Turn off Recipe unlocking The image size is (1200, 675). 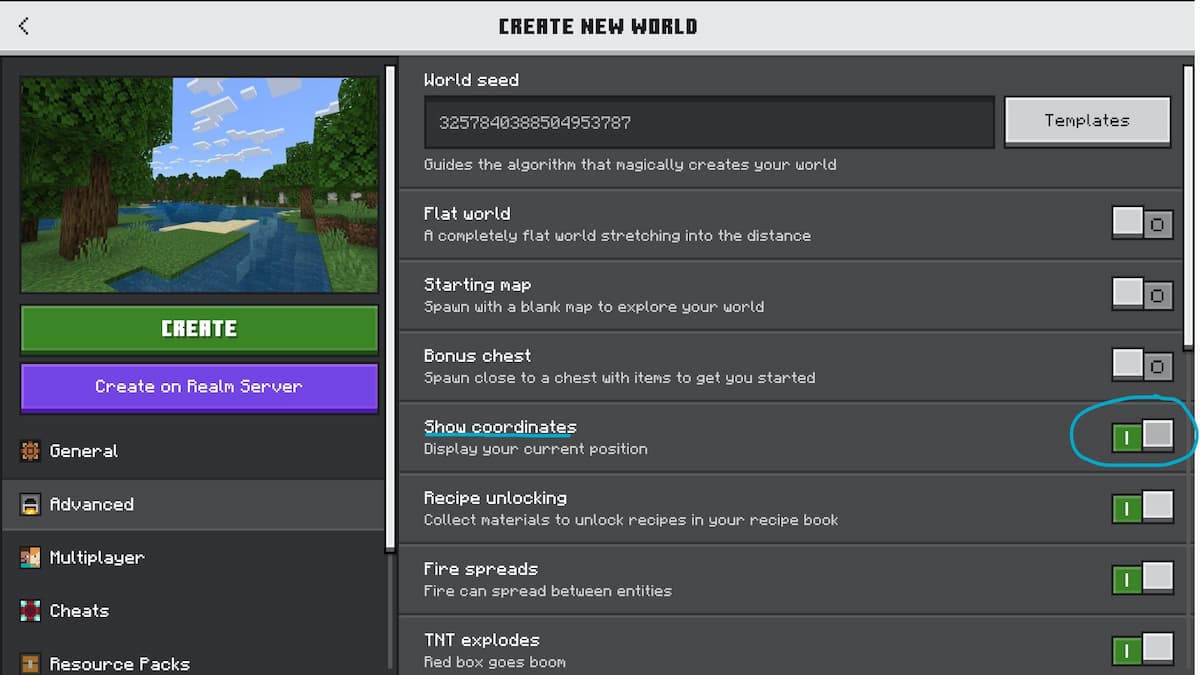click(x=1142, y=507)
